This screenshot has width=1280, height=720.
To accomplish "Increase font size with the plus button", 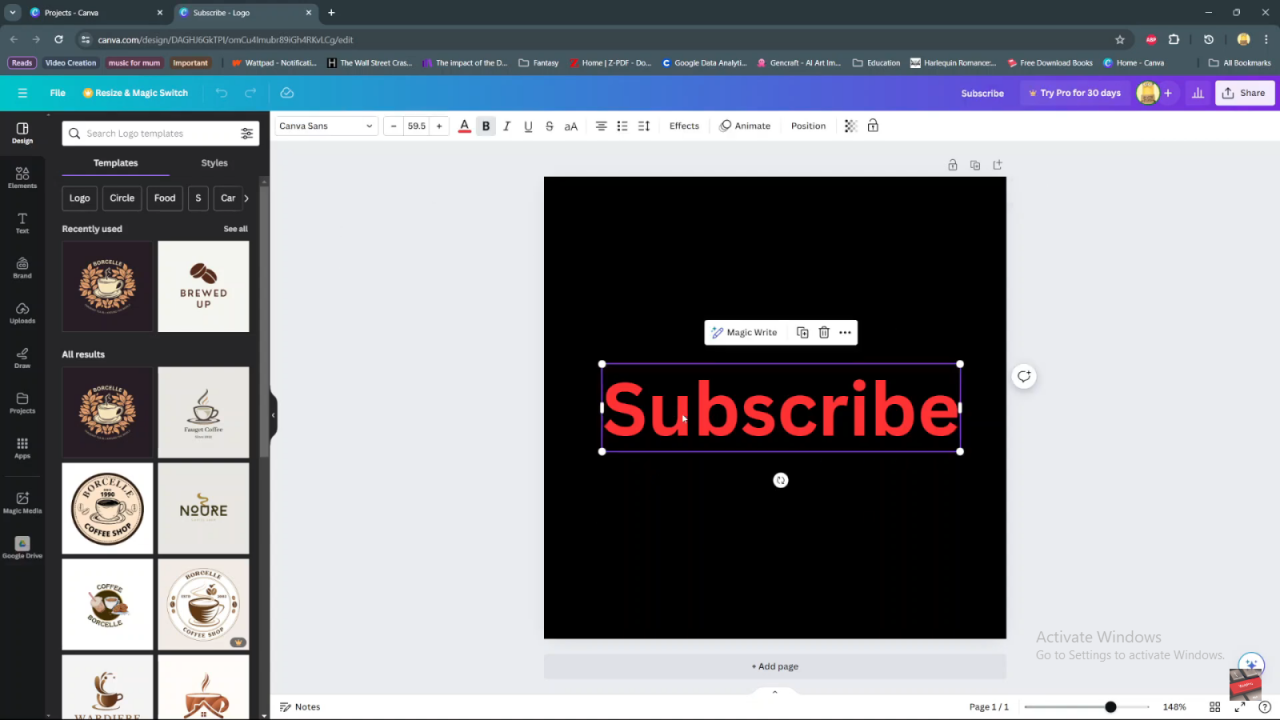I will click(x=439, y=126).
